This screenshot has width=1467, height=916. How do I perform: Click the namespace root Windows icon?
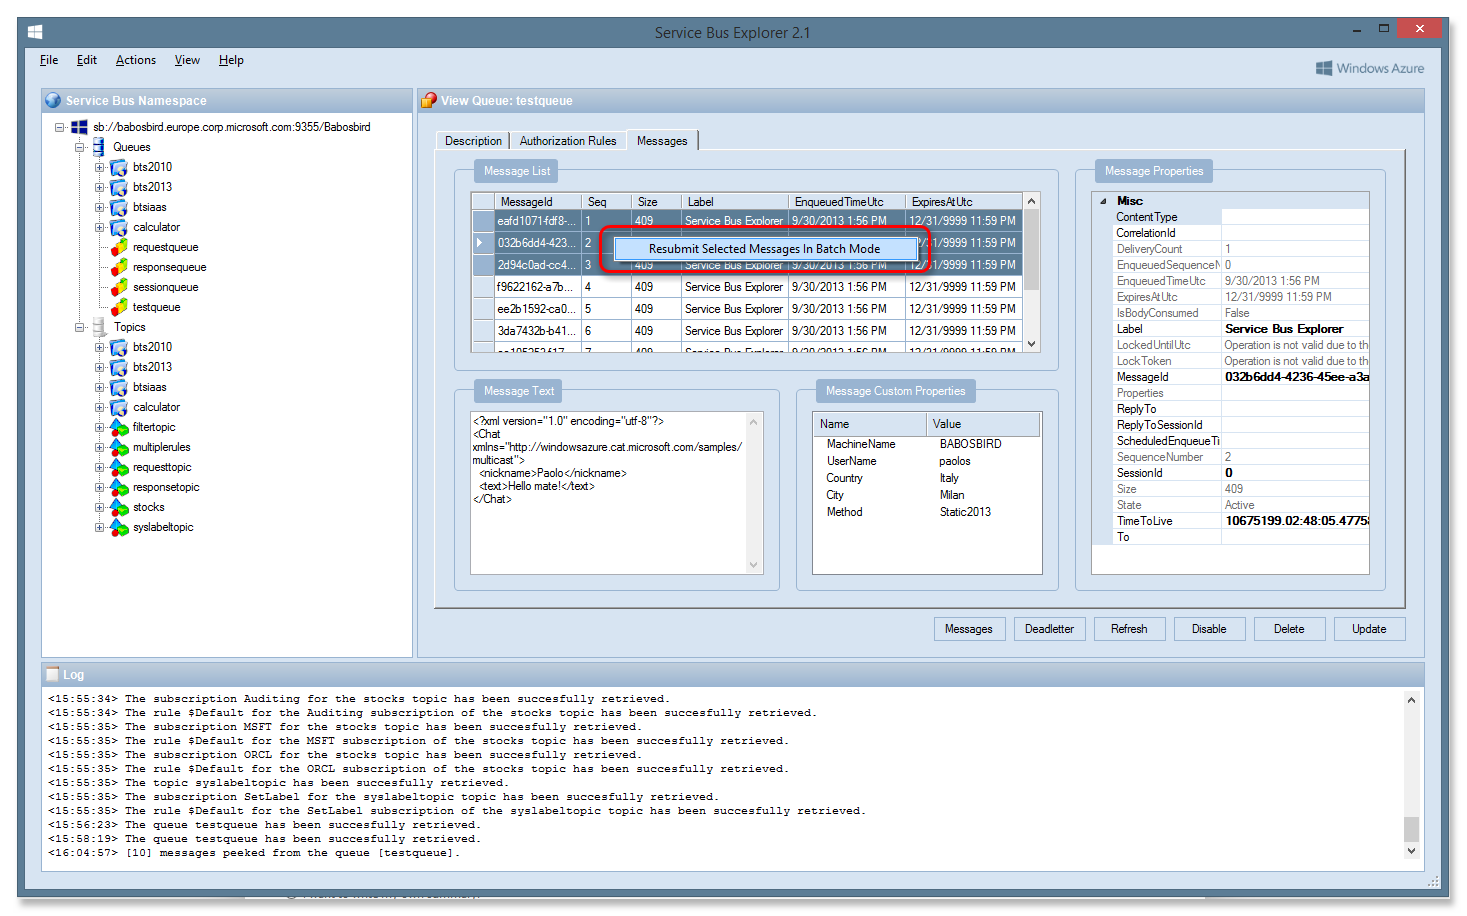pyautogui.click(x=79, y=127)
